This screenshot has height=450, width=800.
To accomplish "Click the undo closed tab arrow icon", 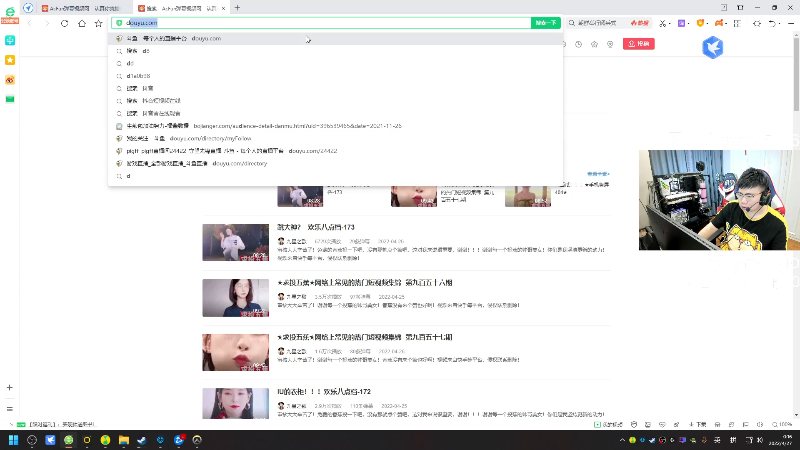I will (772, 23).
